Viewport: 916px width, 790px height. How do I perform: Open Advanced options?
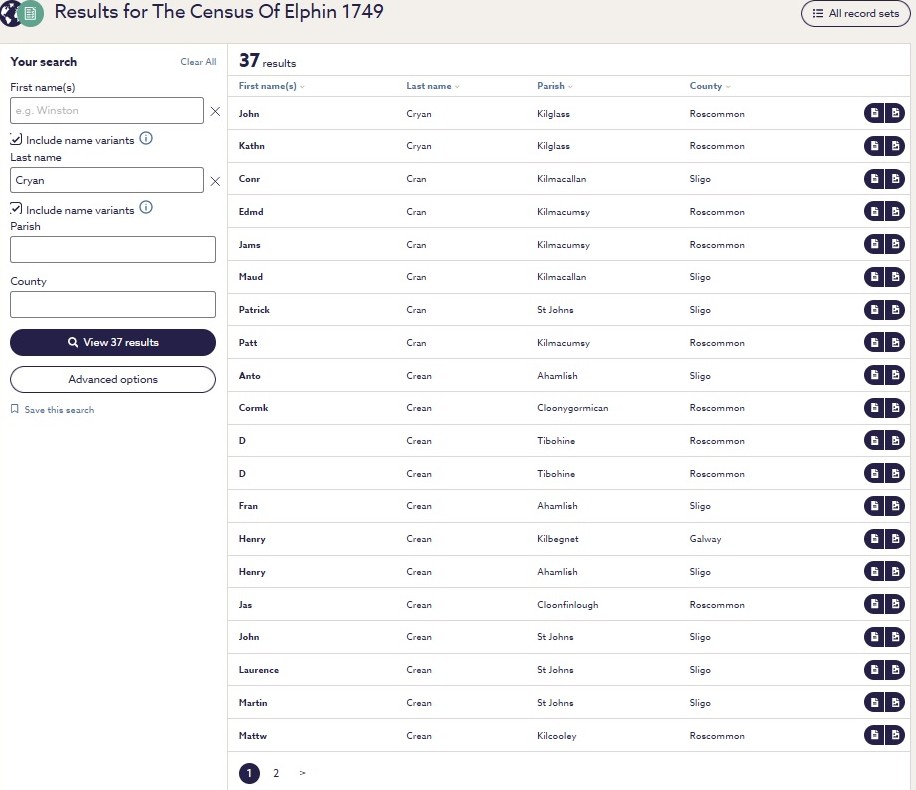coord(113,379)
